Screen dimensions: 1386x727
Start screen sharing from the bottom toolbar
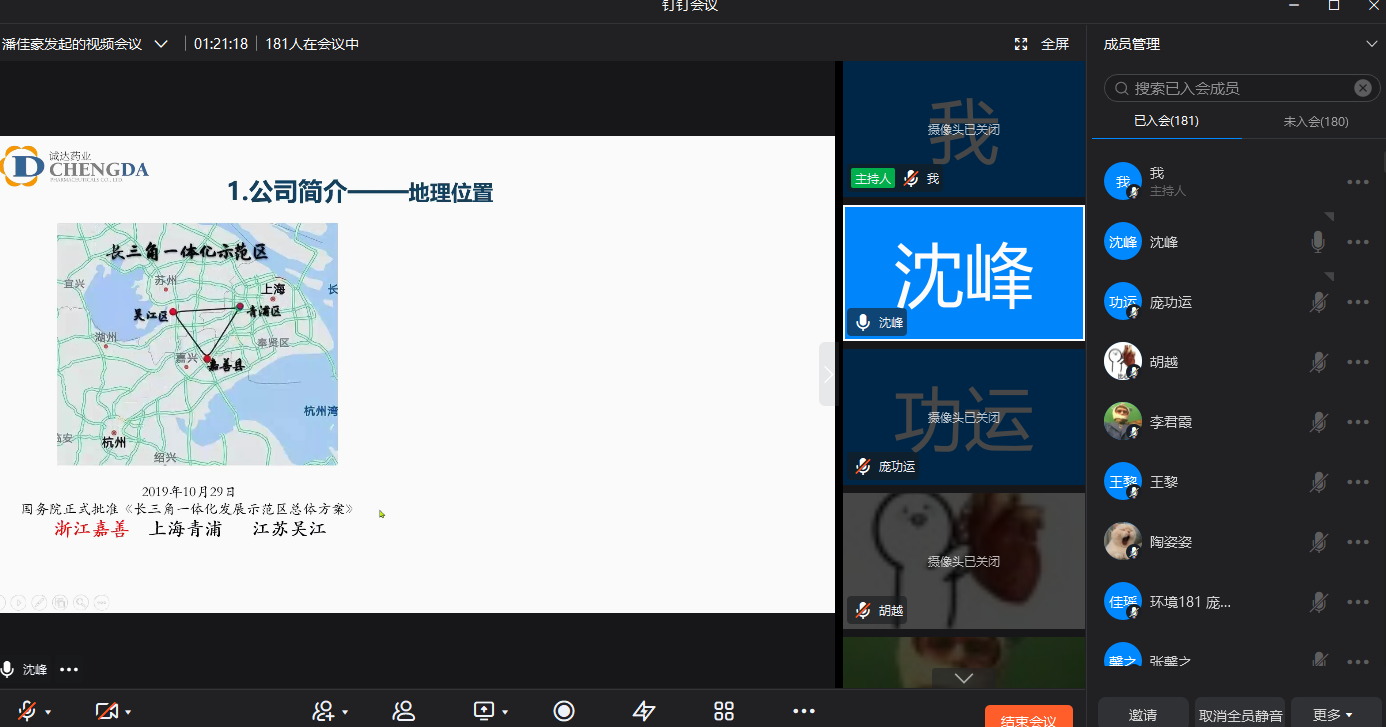(x=484, y=711)
